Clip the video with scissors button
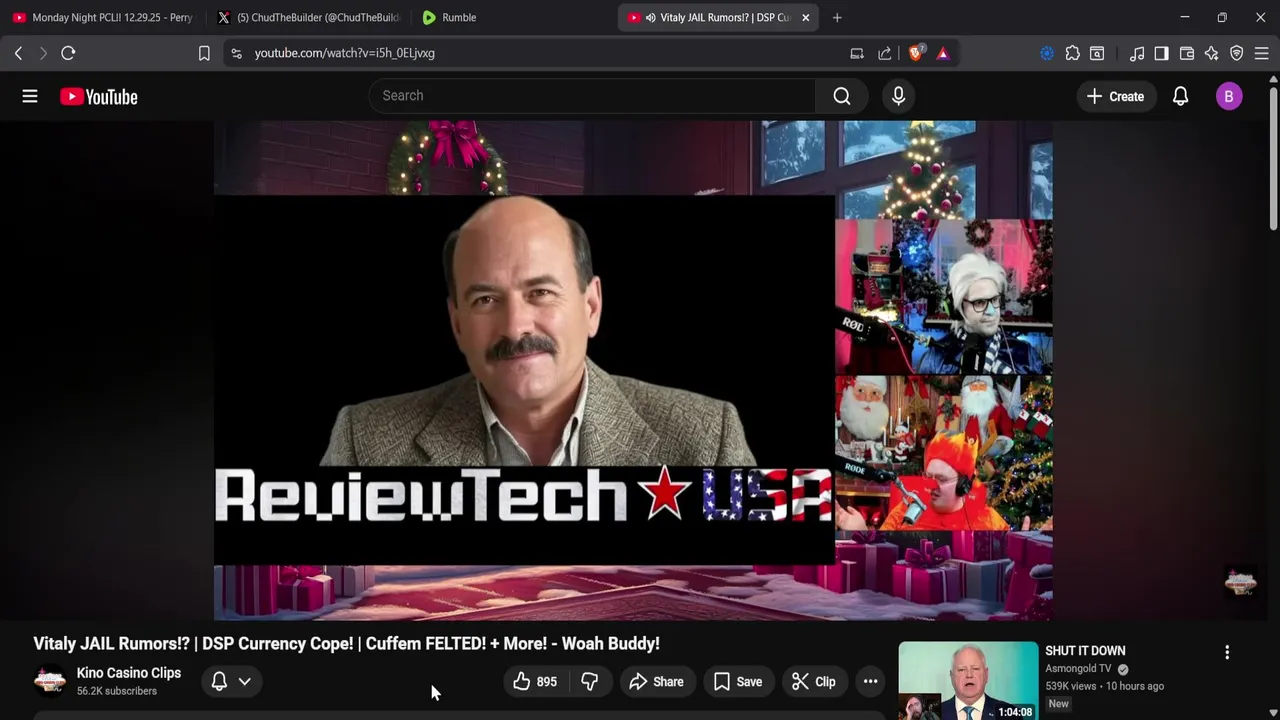Viewport: 1280px width, 720px height. pyautogui.click(x=813, y=682)
